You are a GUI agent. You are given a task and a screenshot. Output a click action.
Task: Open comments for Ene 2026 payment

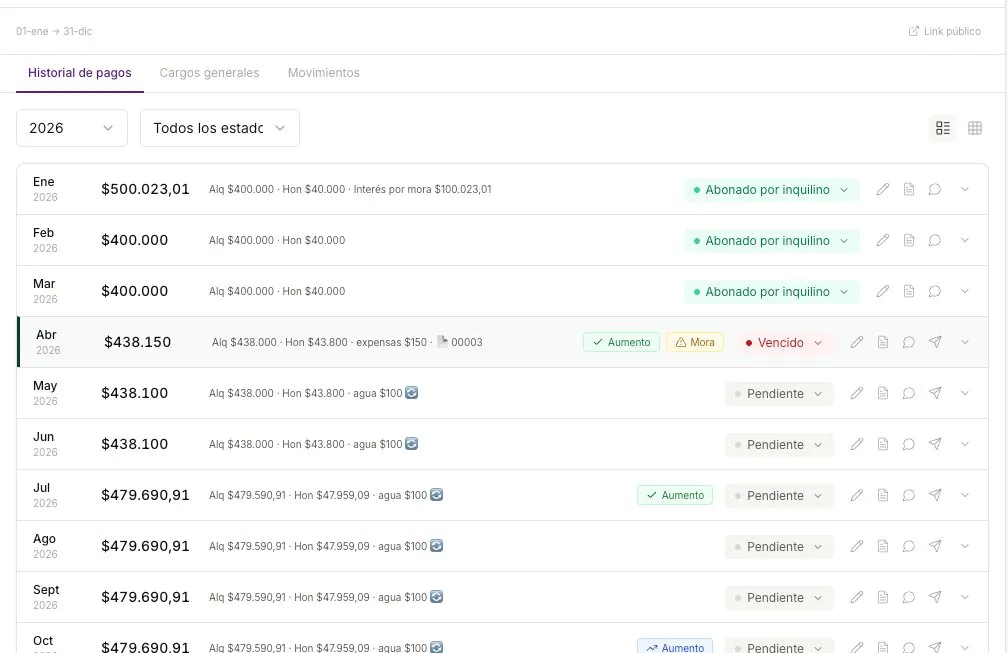[x=935, y=189]
